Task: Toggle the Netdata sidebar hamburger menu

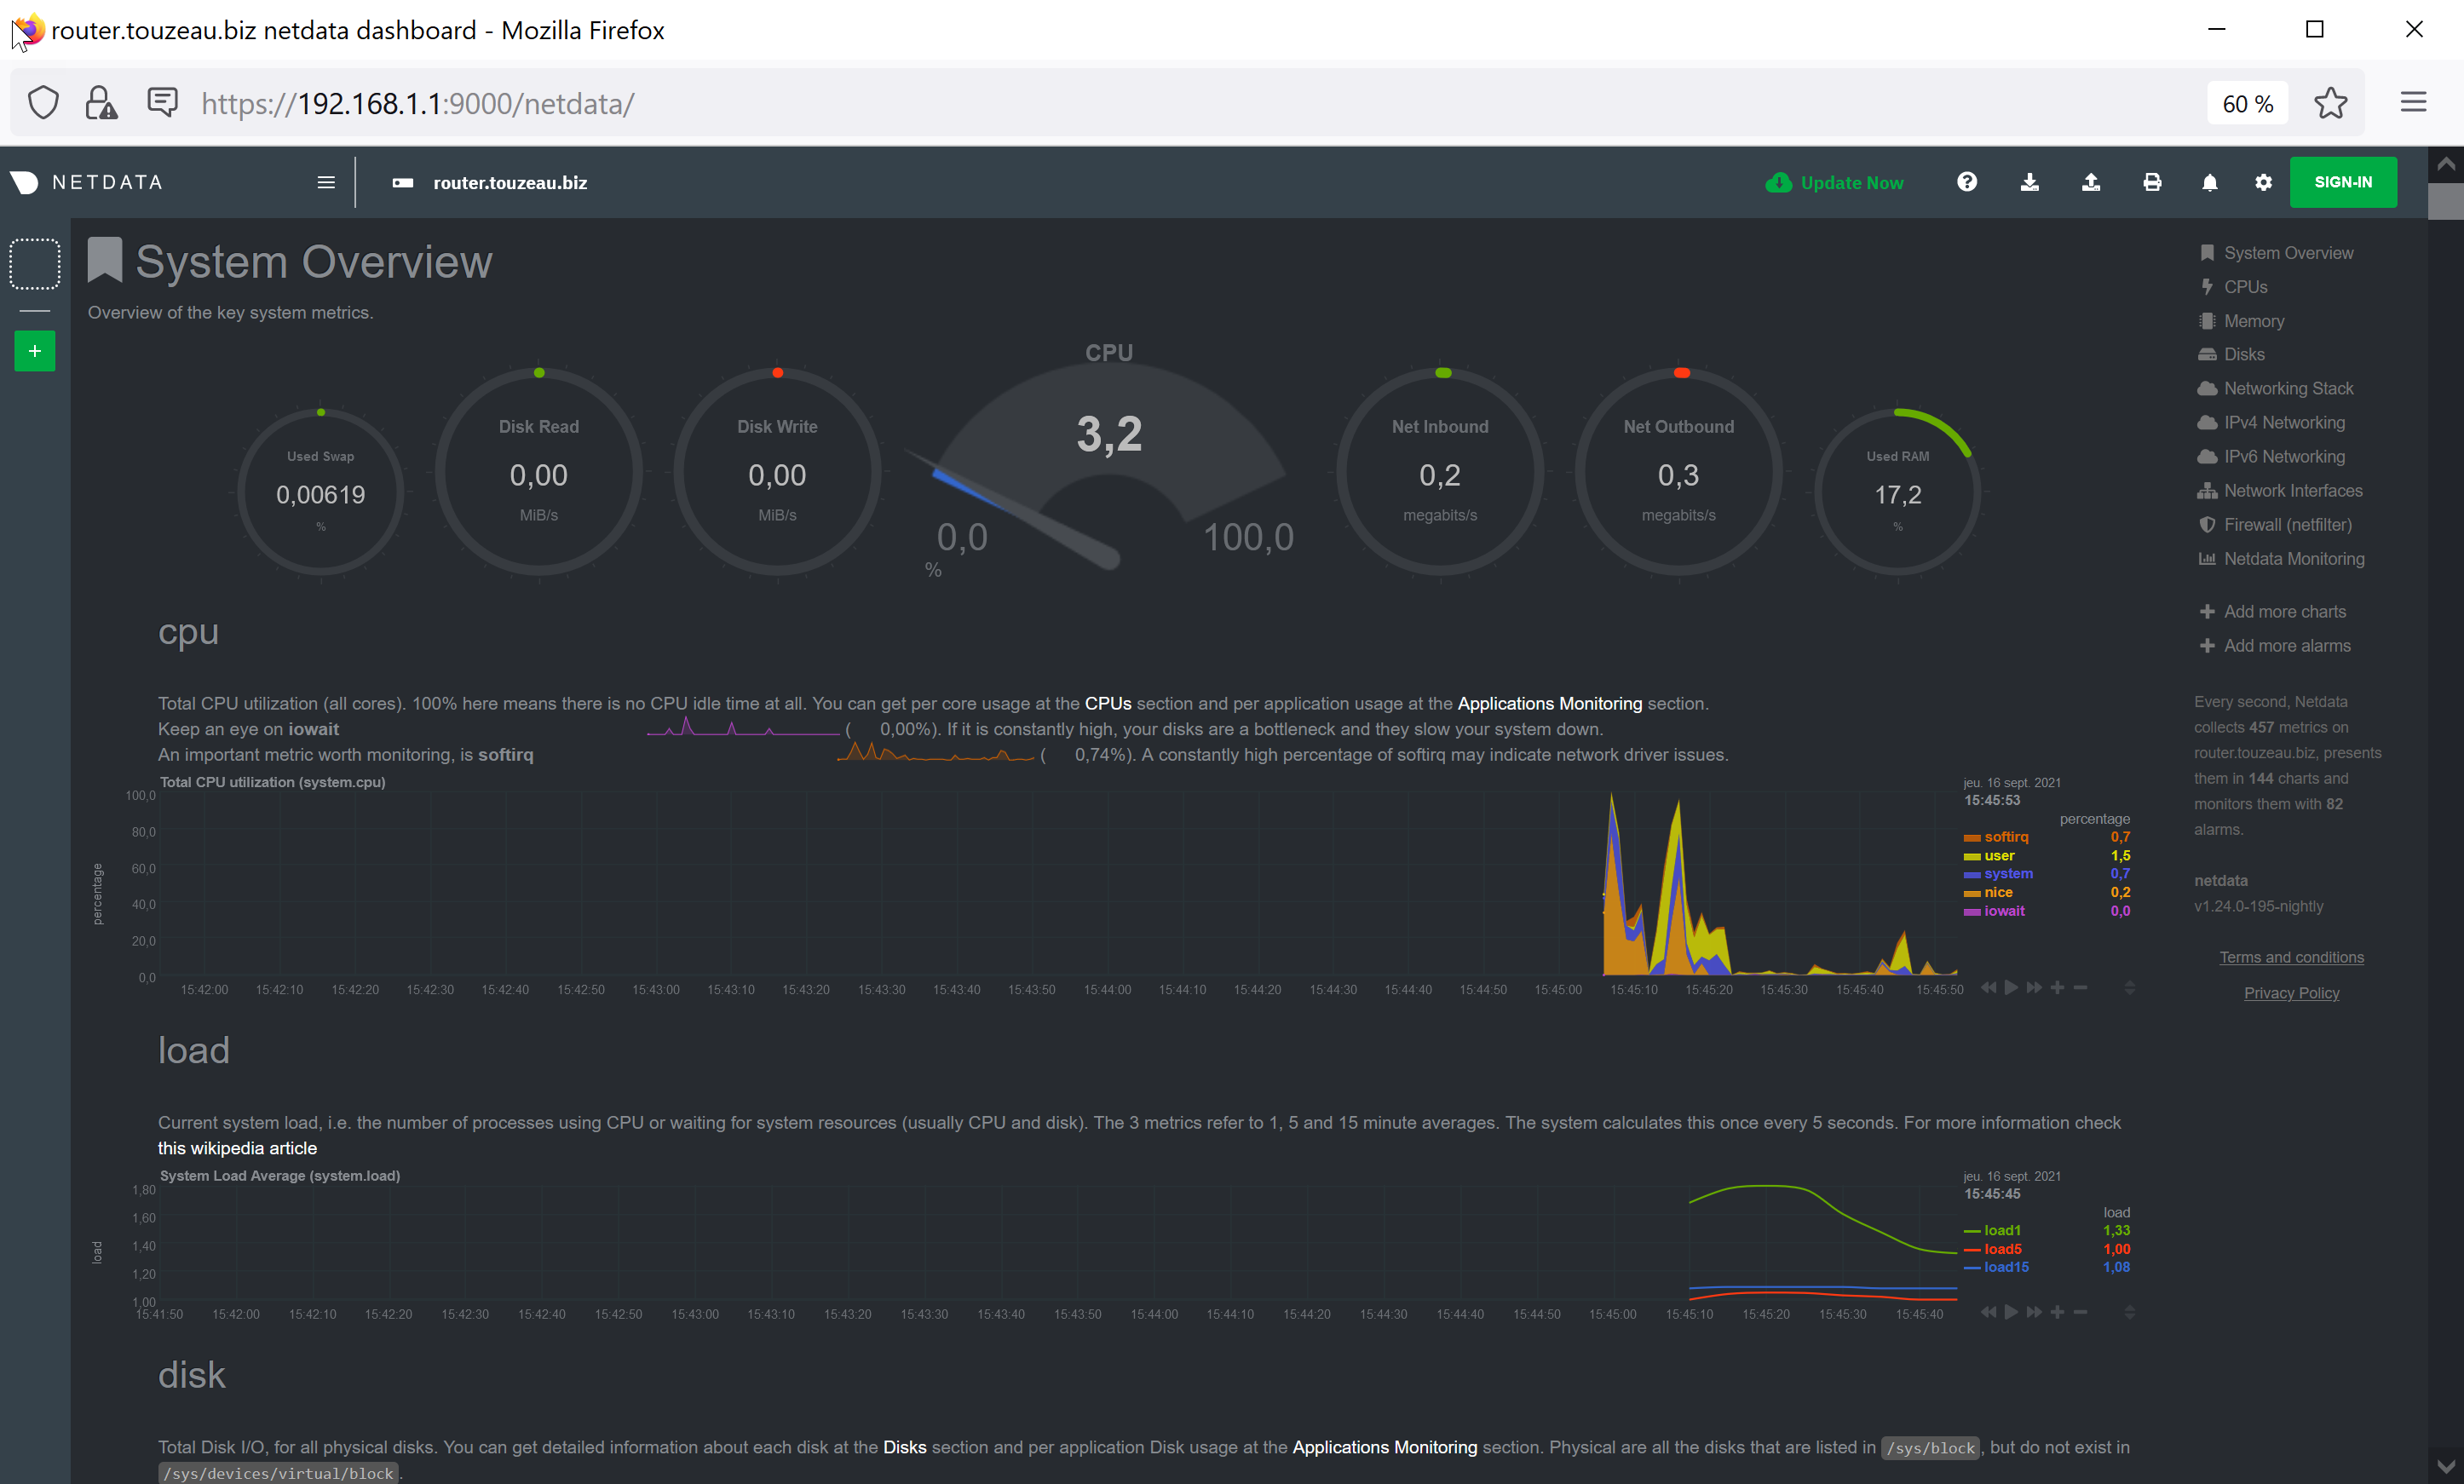Action: [x=326, y=182]
